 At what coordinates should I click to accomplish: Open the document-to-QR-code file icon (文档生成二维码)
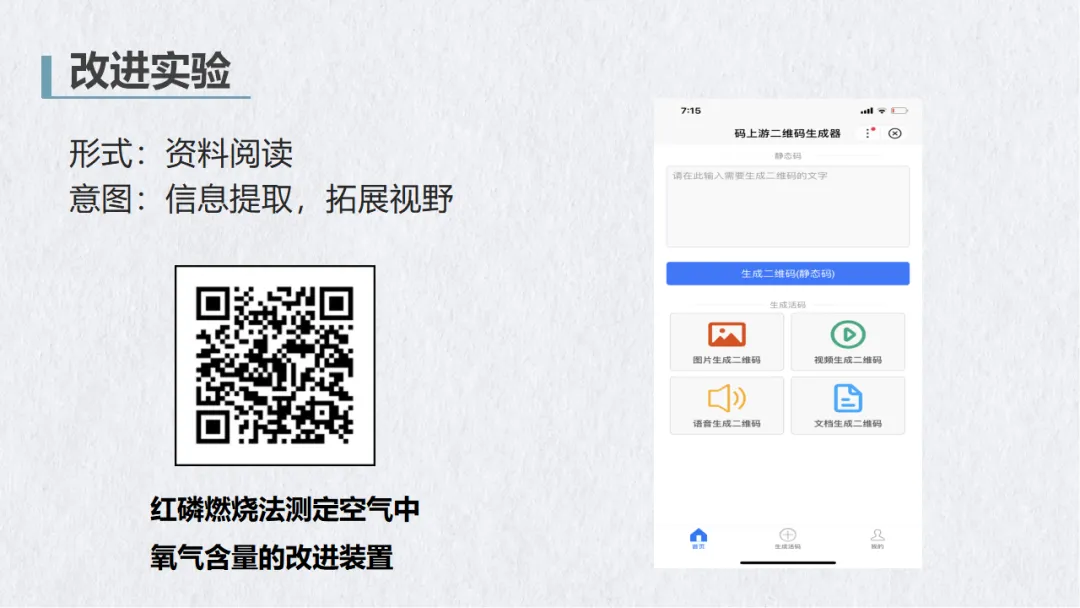click(848, 398)
